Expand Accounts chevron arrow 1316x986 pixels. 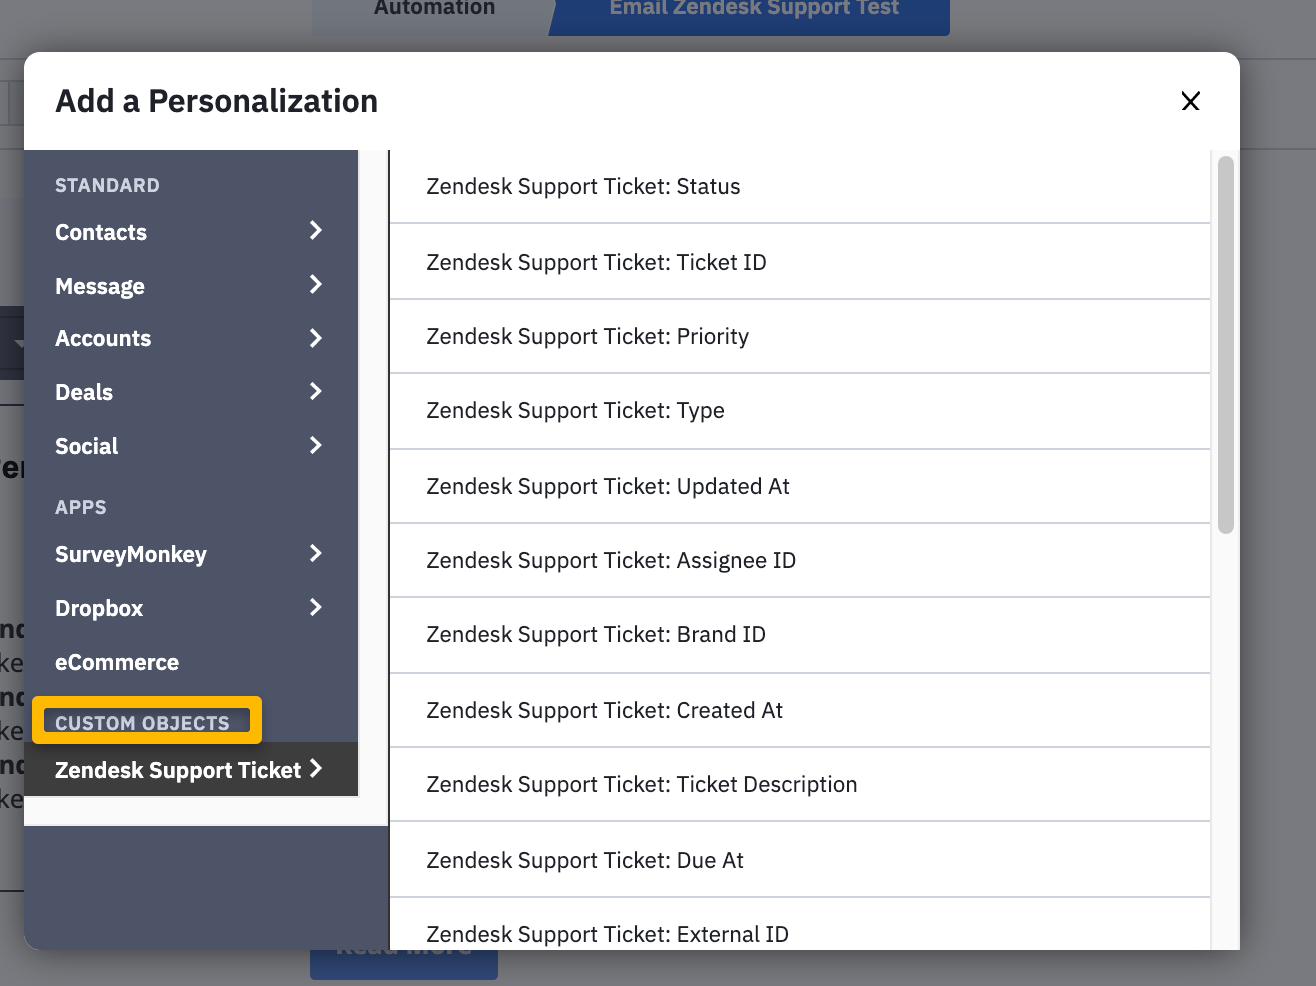tap(316, 338)
